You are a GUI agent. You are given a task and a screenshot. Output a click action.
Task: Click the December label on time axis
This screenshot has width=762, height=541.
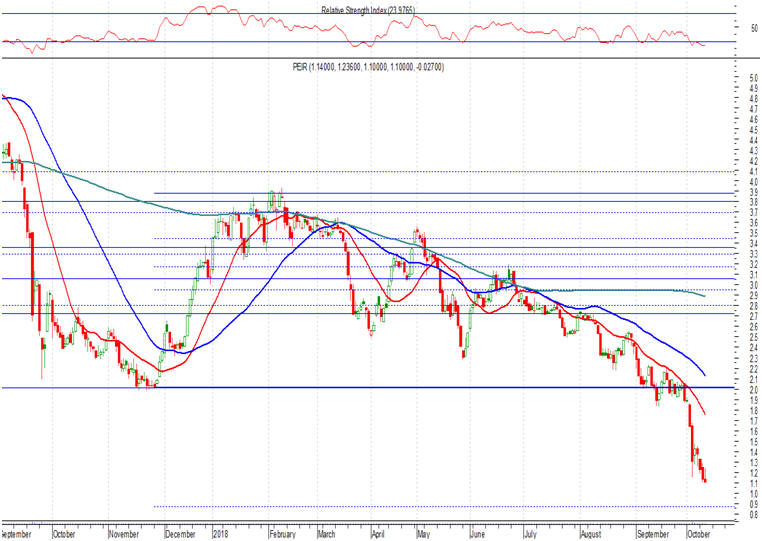pyautogui.click(x=181, y=534)
